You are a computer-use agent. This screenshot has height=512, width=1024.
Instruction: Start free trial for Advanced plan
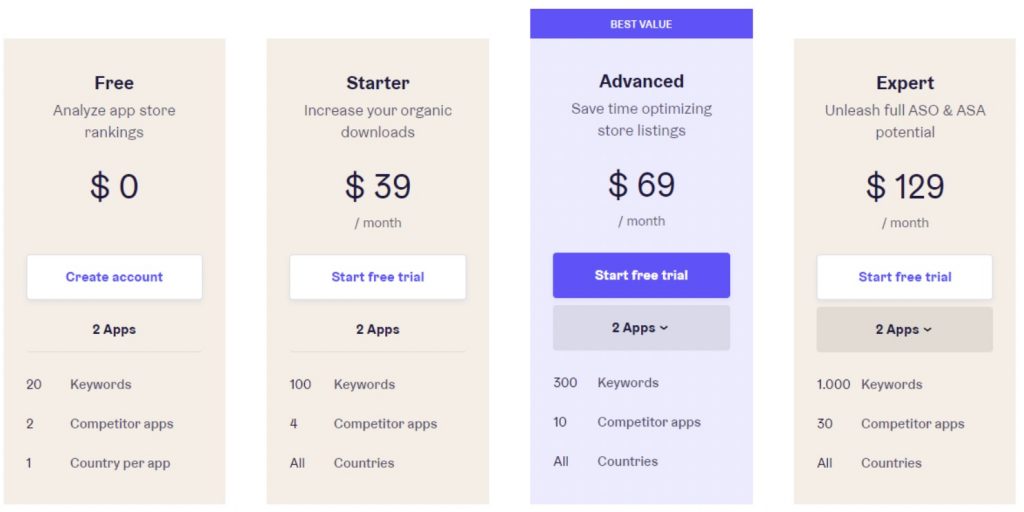click(x=641, y=275)
